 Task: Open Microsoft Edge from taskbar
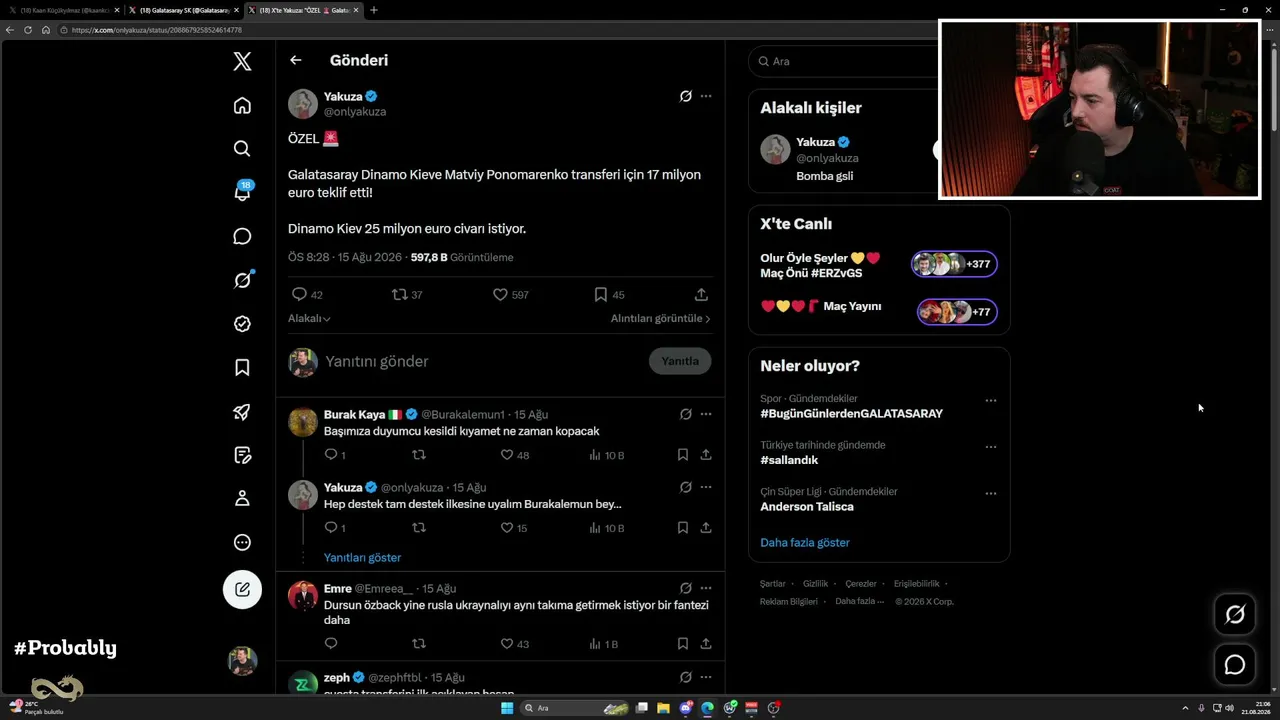[x=708, y=708]
